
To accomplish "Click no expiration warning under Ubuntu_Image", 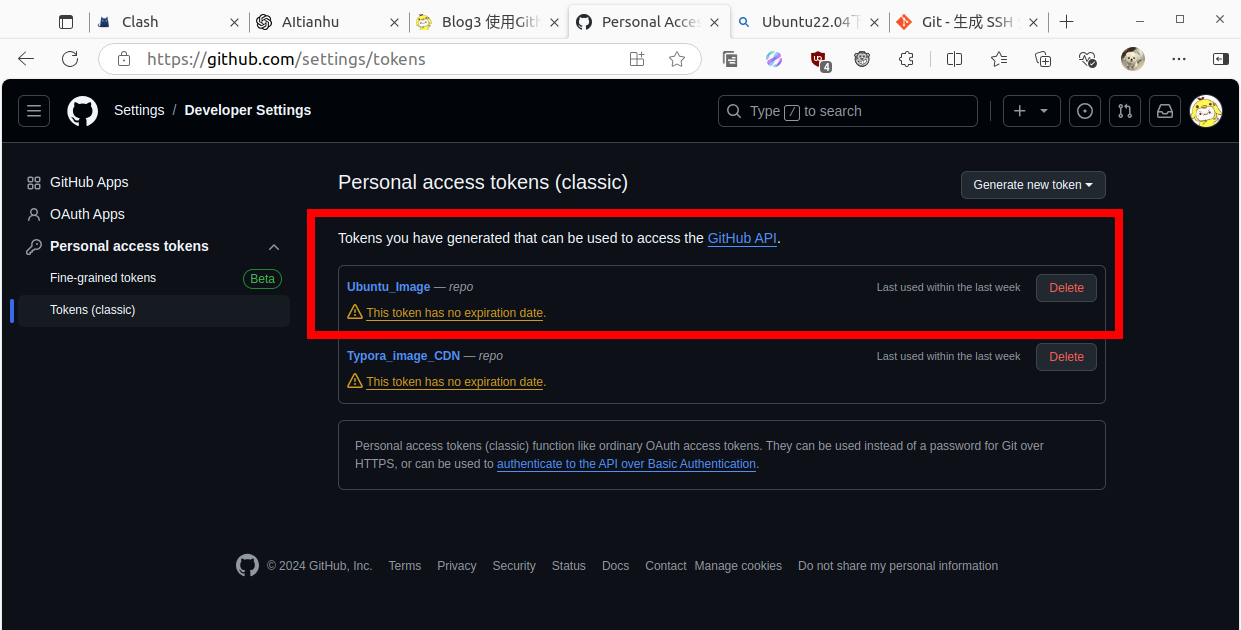I will pyautogui.click(x=454, y=313).
